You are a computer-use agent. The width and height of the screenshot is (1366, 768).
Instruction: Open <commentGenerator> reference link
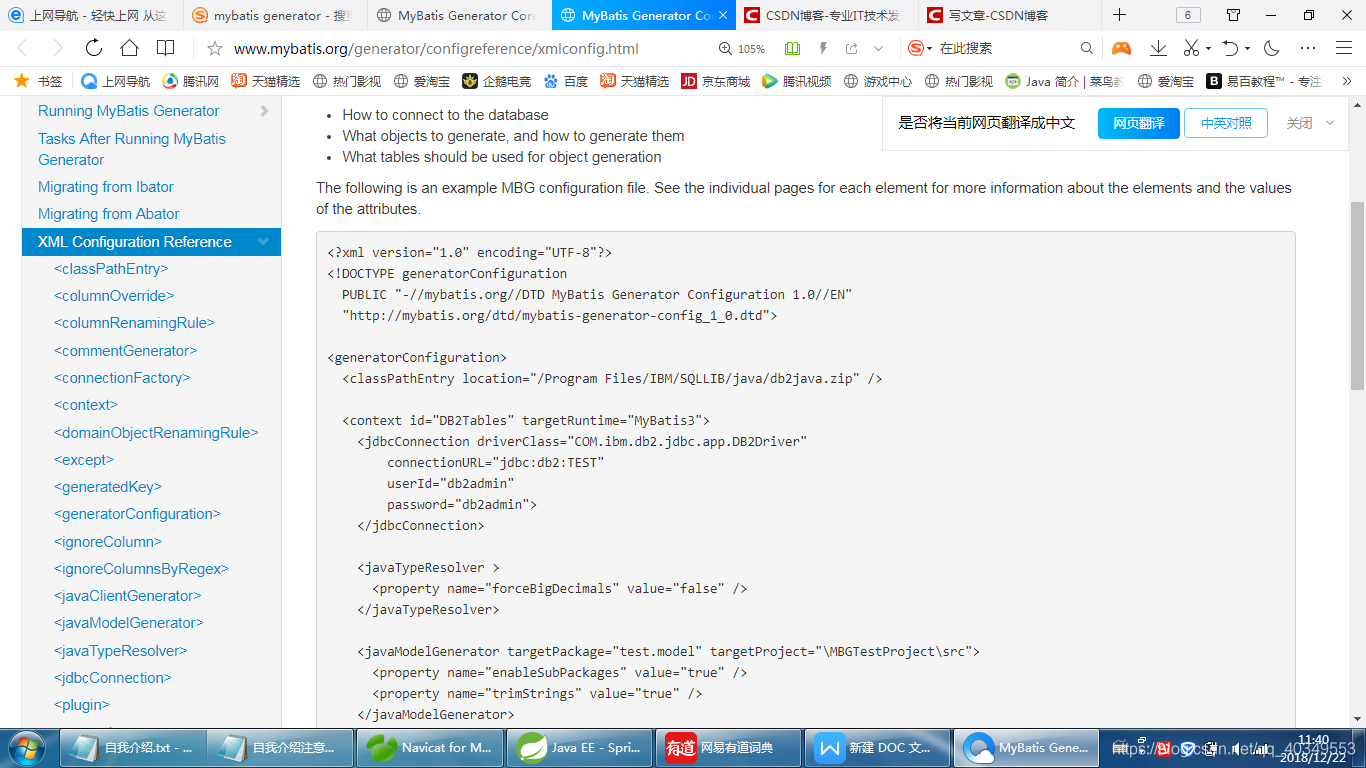(126, 351)
